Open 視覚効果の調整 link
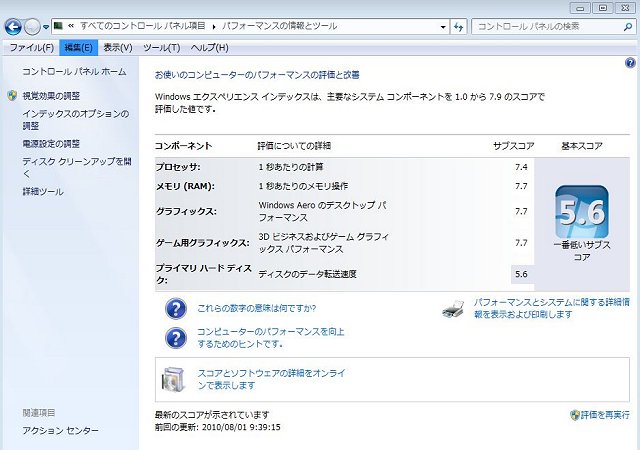Viewport: 640px width, 450px height. [51, 96]
